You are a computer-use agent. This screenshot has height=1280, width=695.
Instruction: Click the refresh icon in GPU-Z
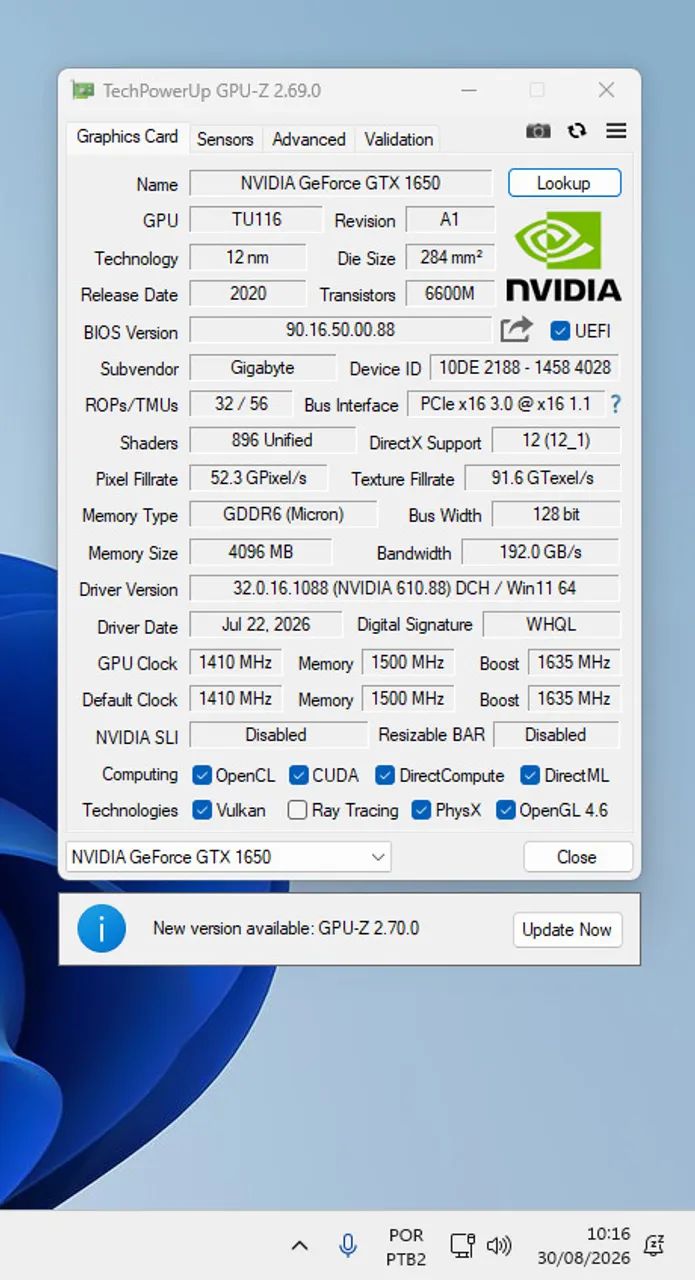(577, 131)
